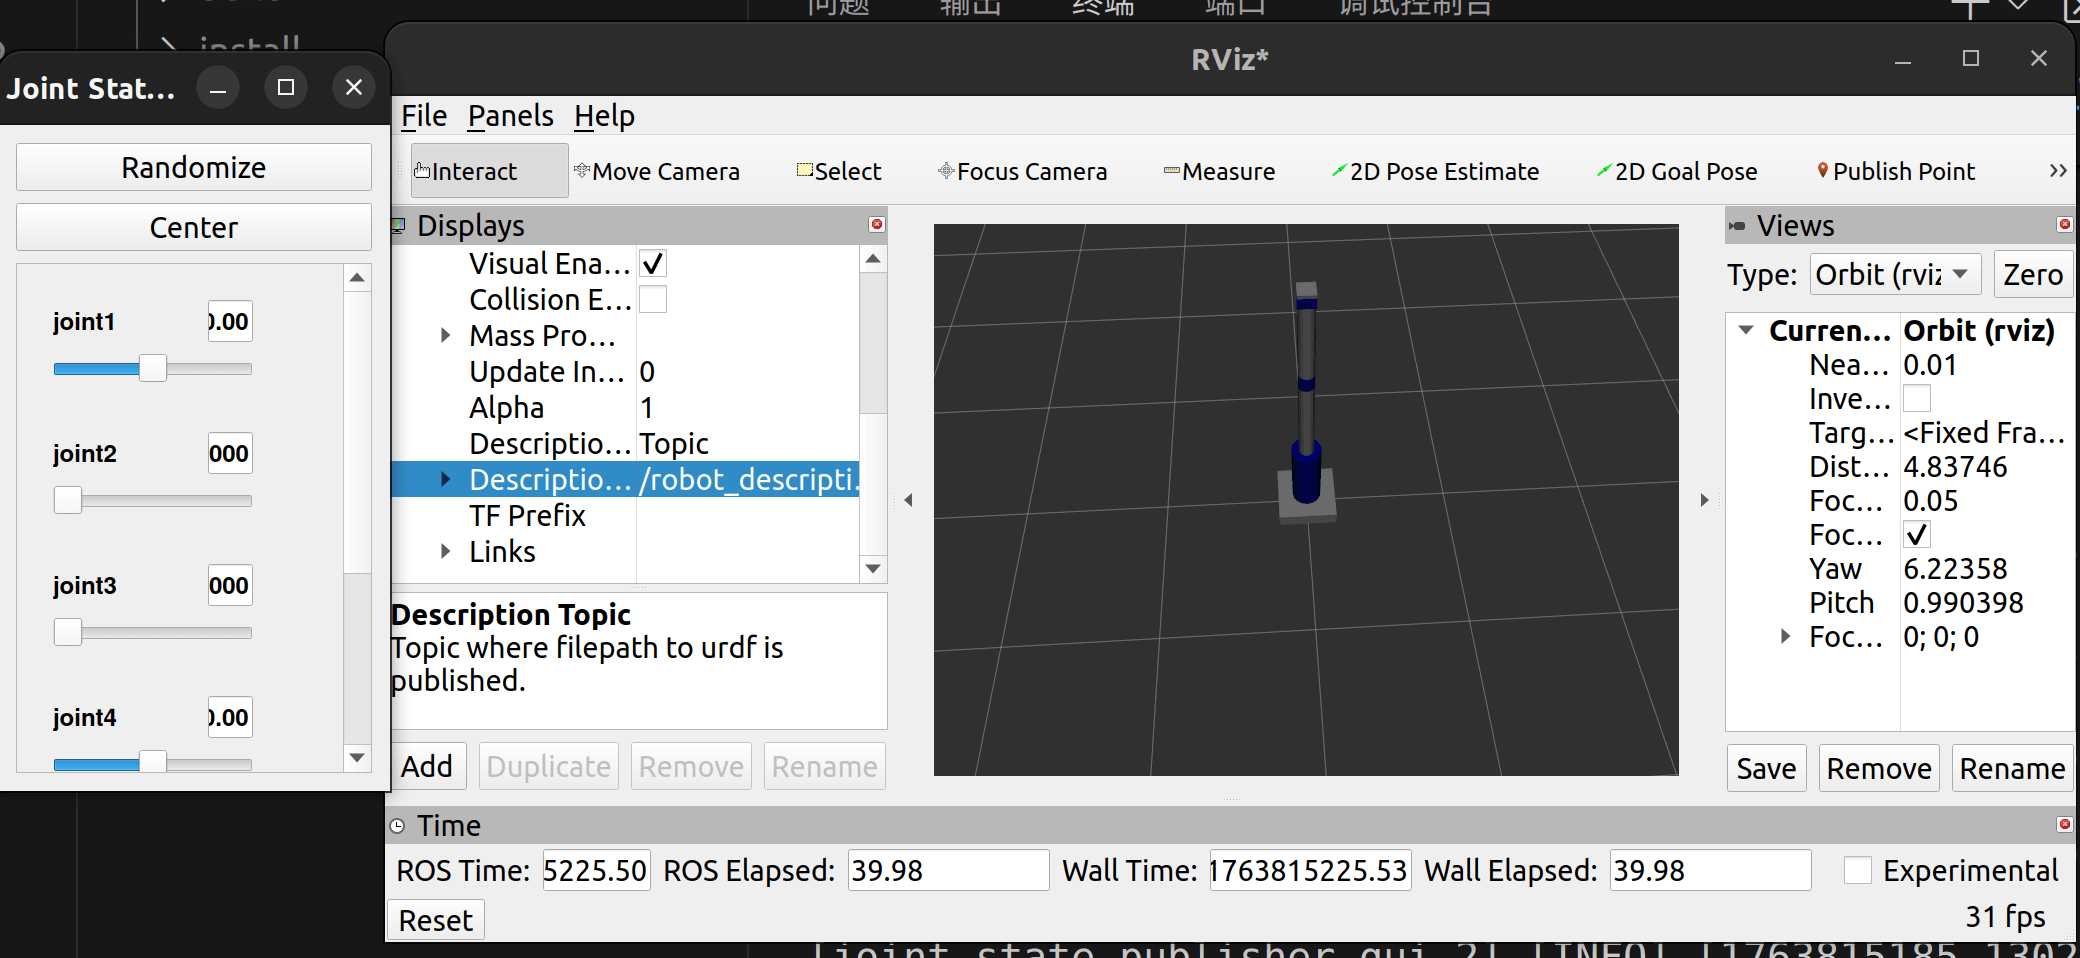Activate the Move Camera tool
Viewport: 2080px width, 958px height.
(657, 172)
